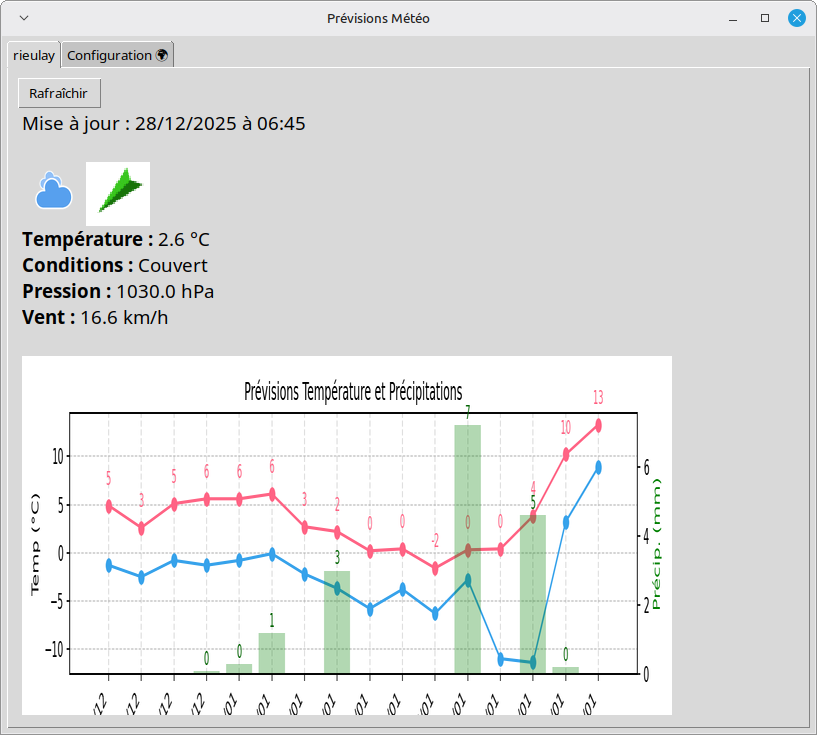817x735 pixels.
Task: Close the Prévisions Météo window
Action: 797,18
